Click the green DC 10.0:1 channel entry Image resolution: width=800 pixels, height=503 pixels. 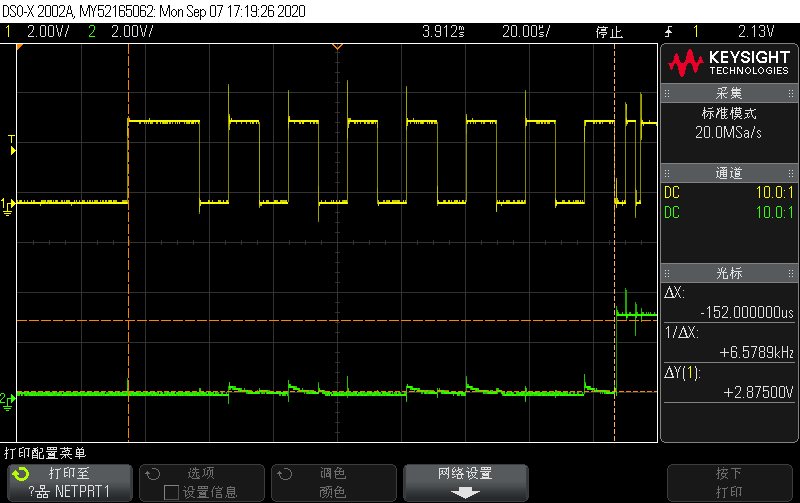729,213
